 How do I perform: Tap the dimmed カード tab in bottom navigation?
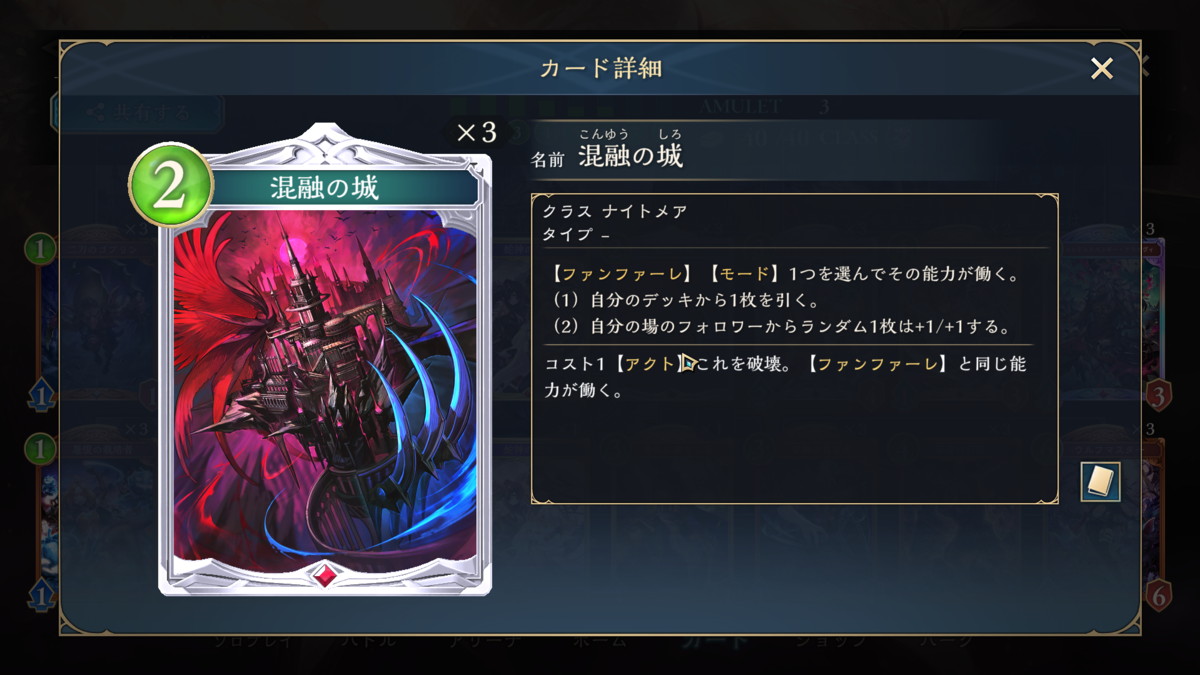click(717, 643)
